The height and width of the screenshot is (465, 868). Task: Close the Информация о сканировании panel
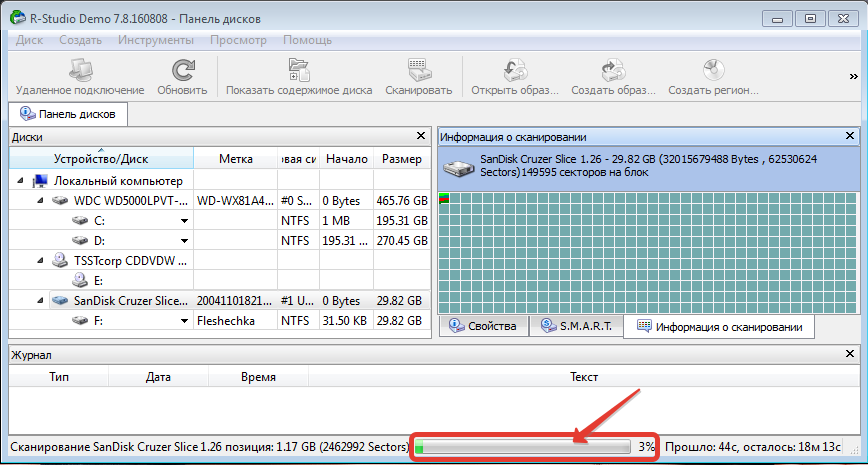[x=850, y=136]
